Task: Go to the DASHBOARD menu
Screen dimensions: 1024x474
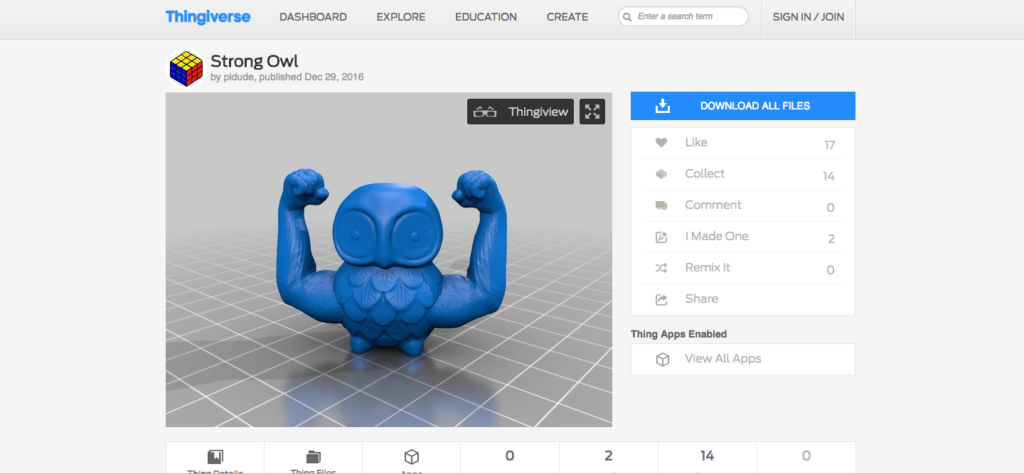Action: click(313, 17)
